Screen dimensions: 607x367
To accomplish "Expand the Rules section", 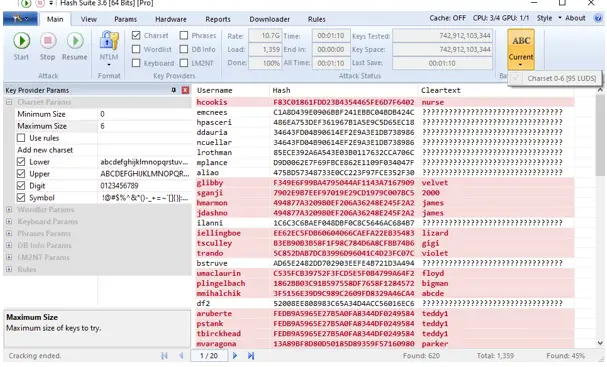I will click(9, 269).
